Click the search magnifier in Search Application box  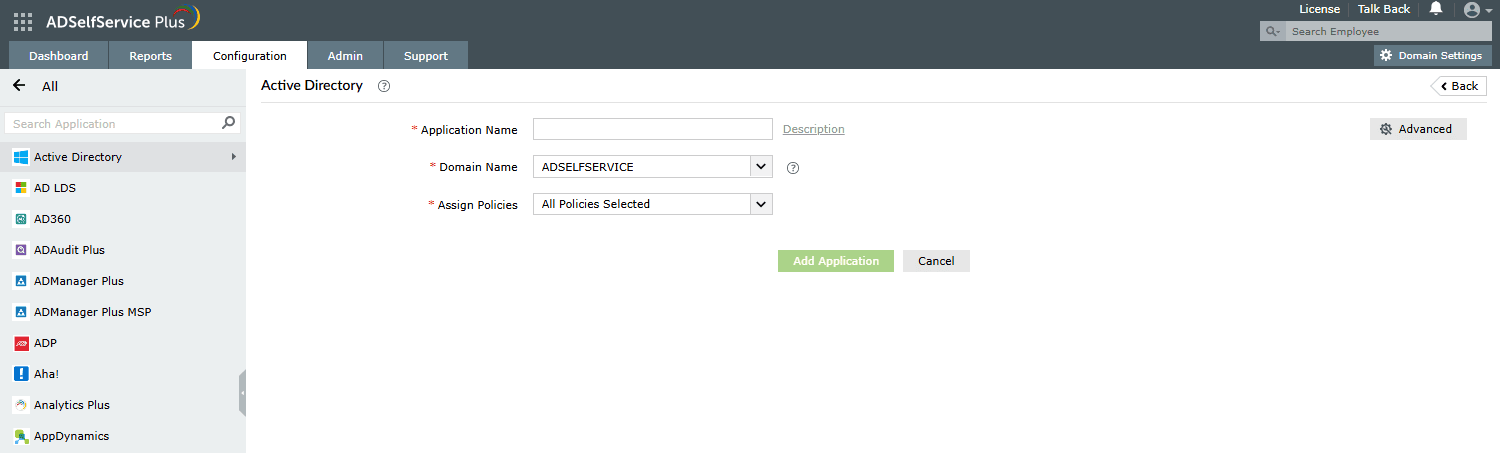click(229, 123)
